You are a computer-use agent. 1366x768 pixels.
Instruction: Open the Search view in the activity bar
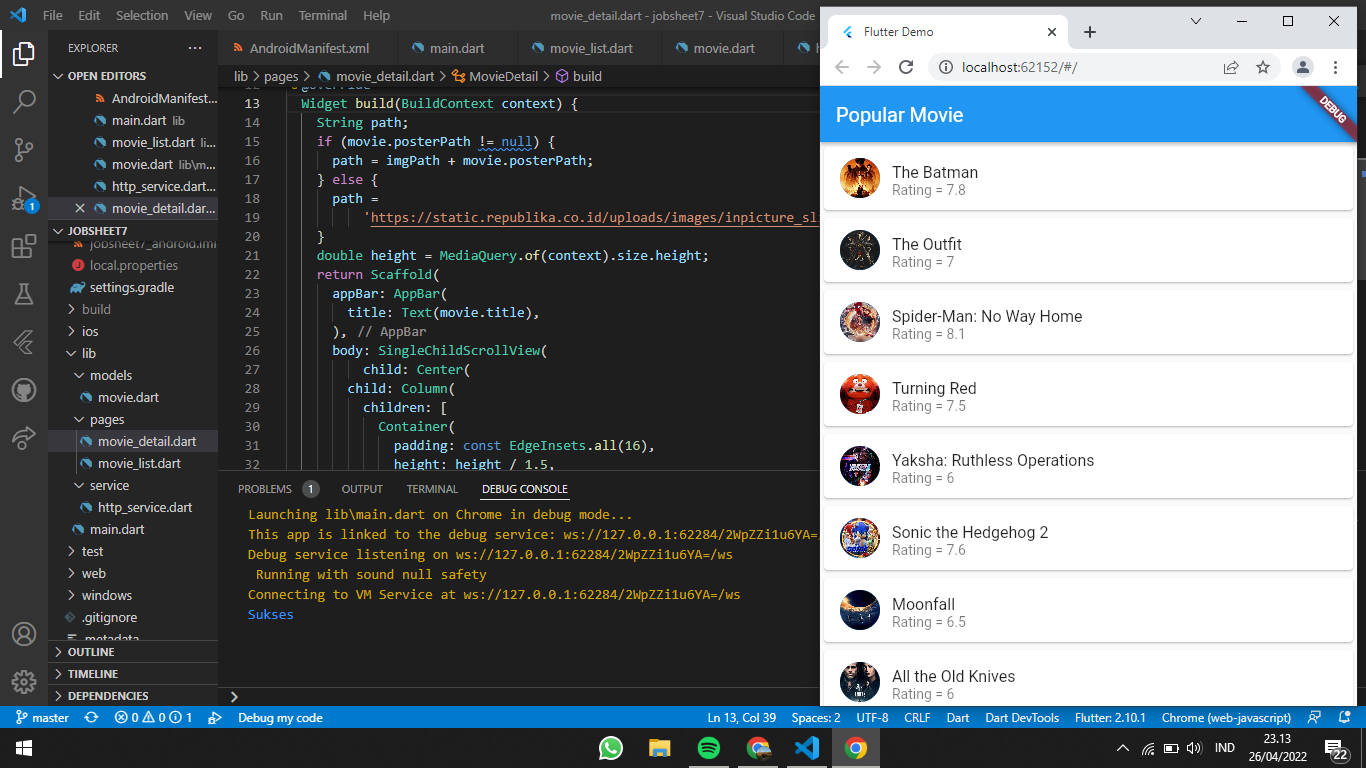[24, 101]
